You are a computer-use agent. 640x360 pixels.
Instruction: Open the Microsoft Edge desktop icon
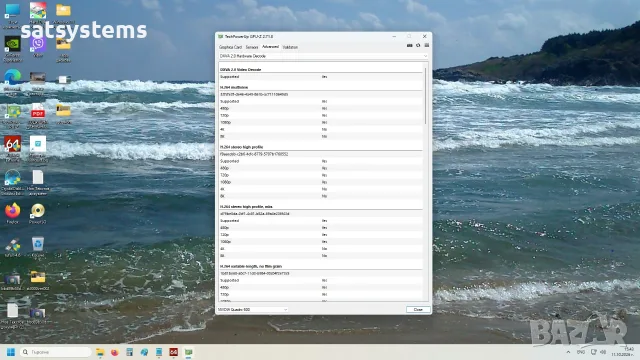pyautogui.click(x=13, y=82)
